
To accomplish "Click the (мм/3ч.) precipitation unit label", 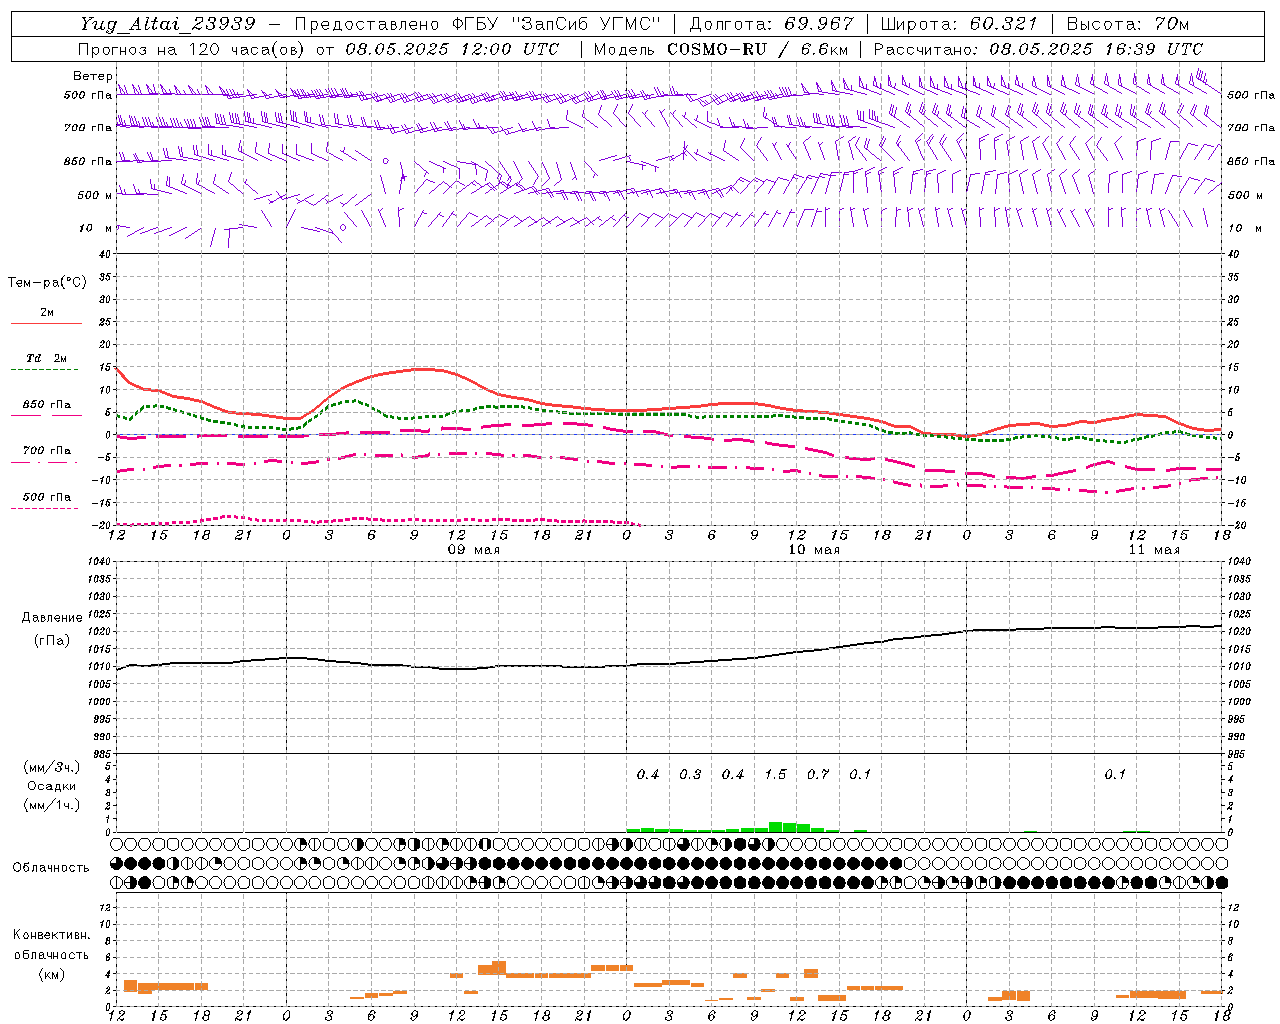I will pos(52,767).
